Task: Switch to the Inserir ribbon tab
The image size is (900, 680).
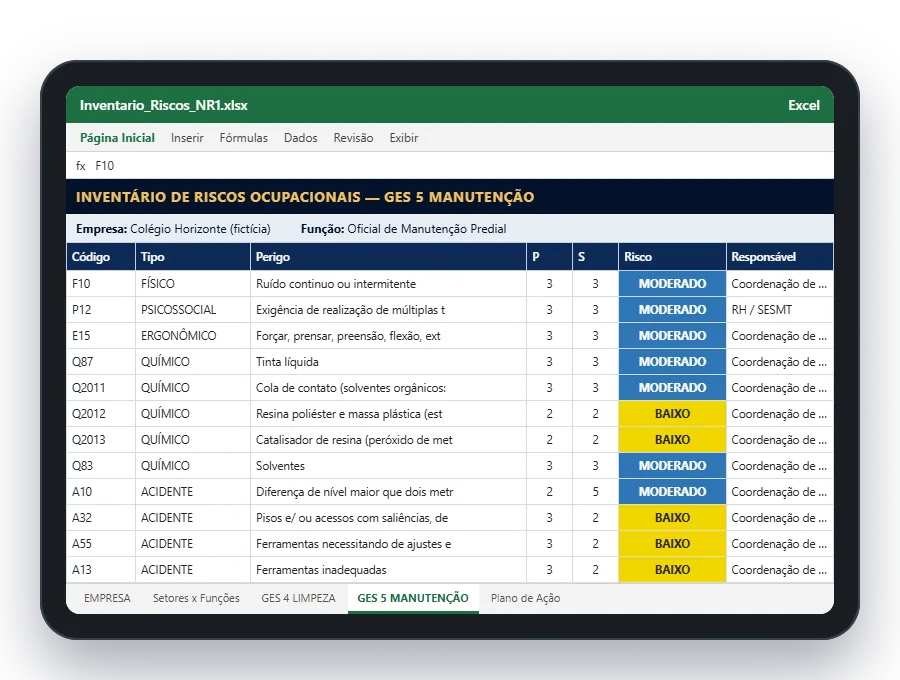Action: pos(187,138)
